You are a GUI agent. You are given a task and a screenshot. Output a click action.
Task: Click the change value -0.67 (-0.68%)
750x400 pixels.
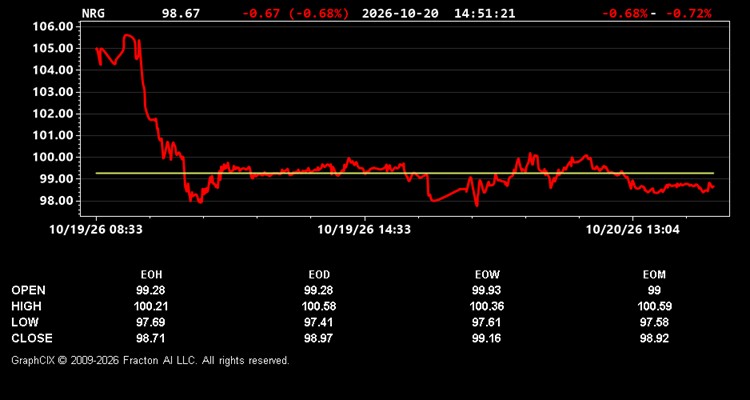pos(296,13)
